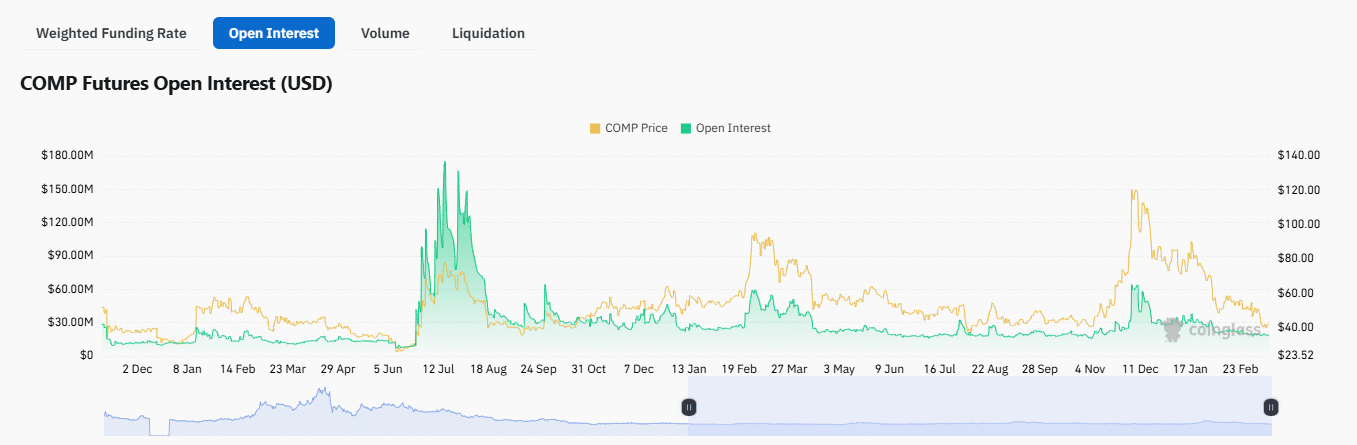Click the left range slider handle
The image size is (1357, 445).
(x=688, y=407)
